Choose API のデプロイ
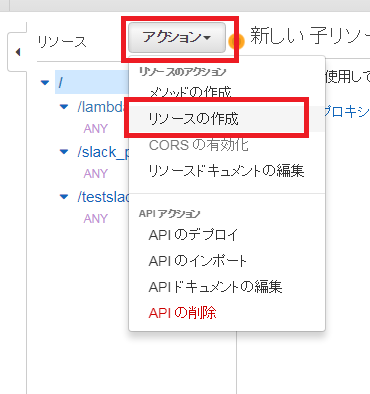Screen dimensions: 370x394 (194, 235)
